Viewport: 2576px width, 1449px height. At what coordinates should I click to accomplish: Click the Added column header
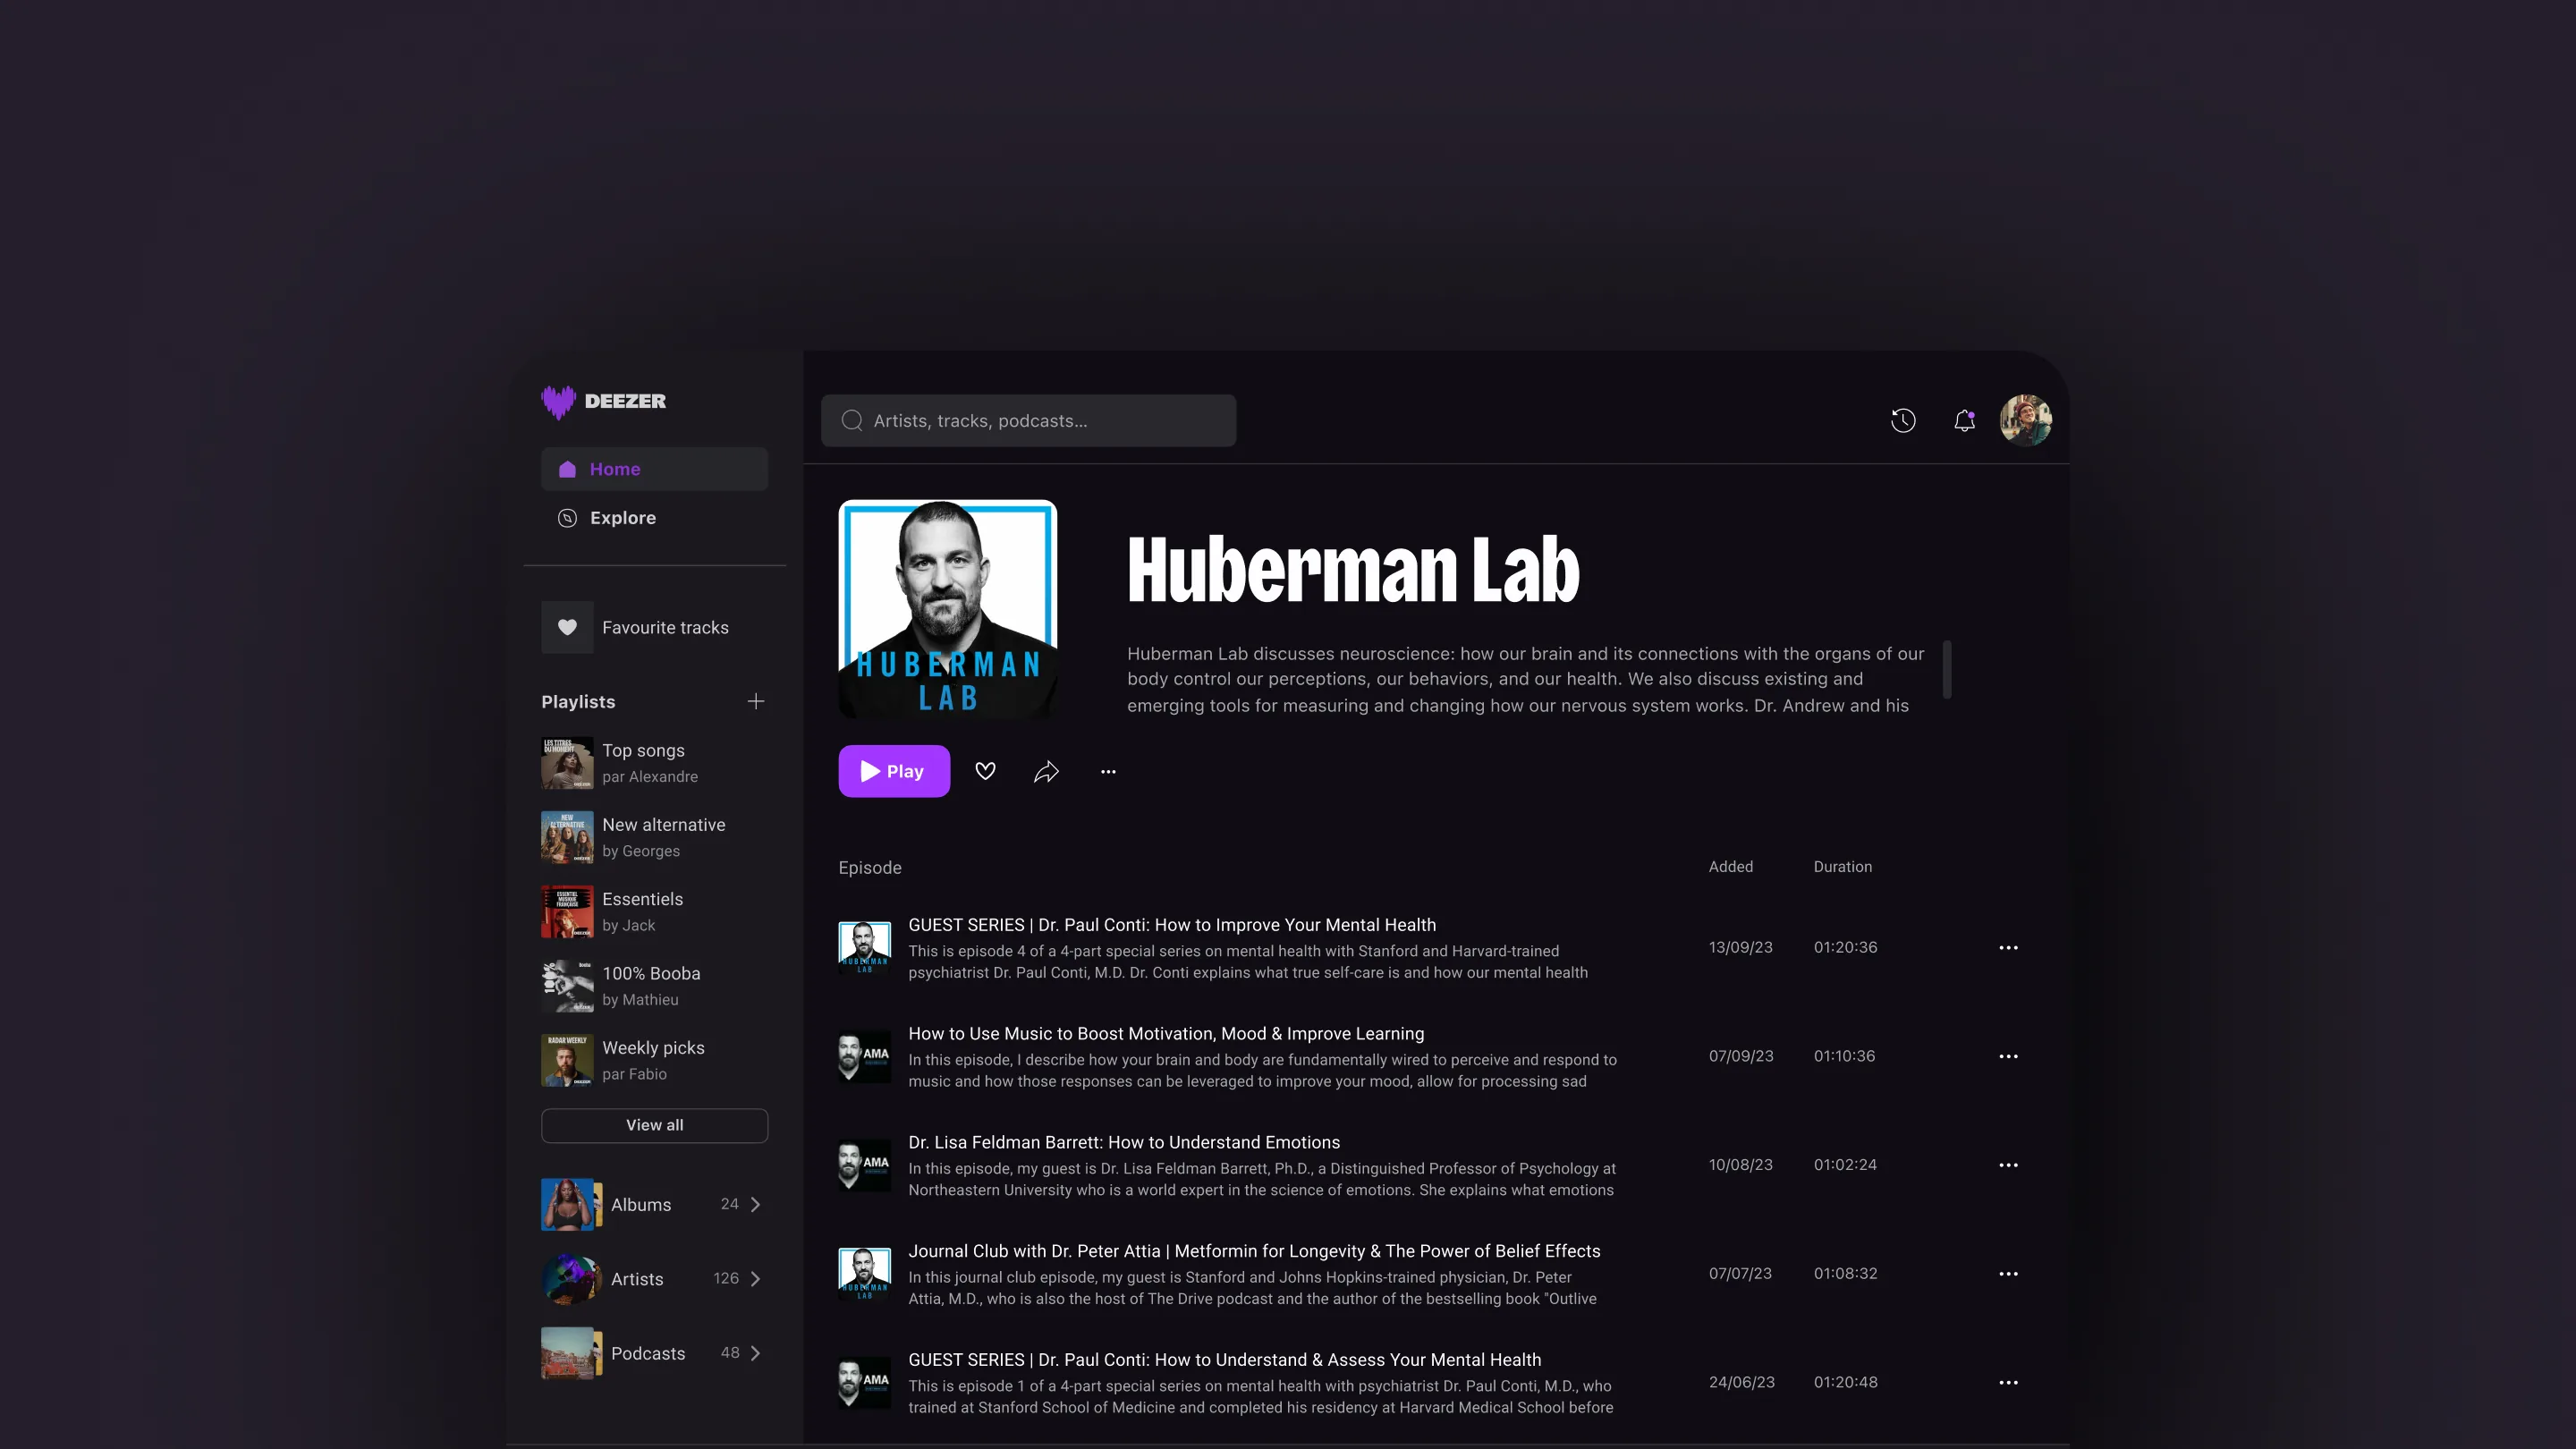click(x=1730, y=867)
